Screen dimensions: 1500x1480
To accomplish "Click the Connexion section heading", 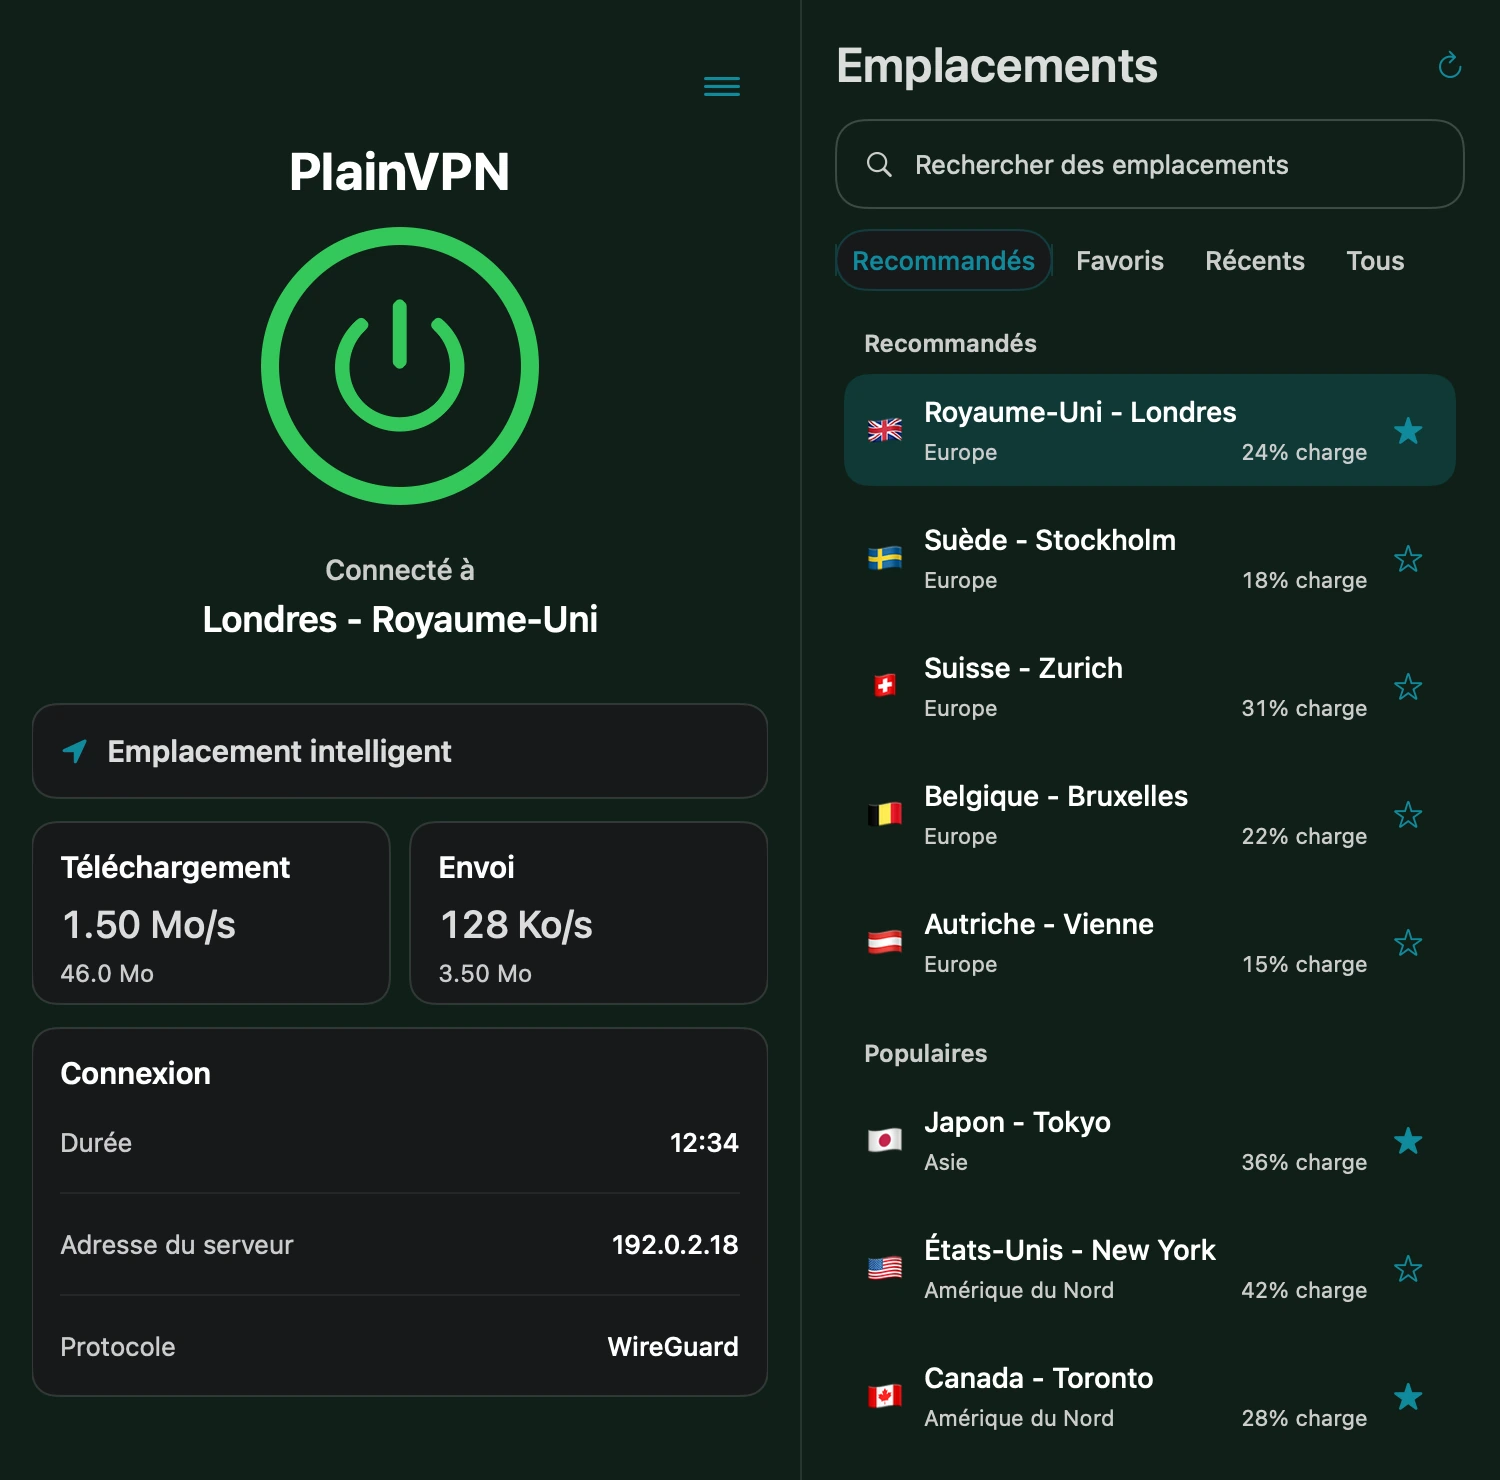I will click(136, 1073).
